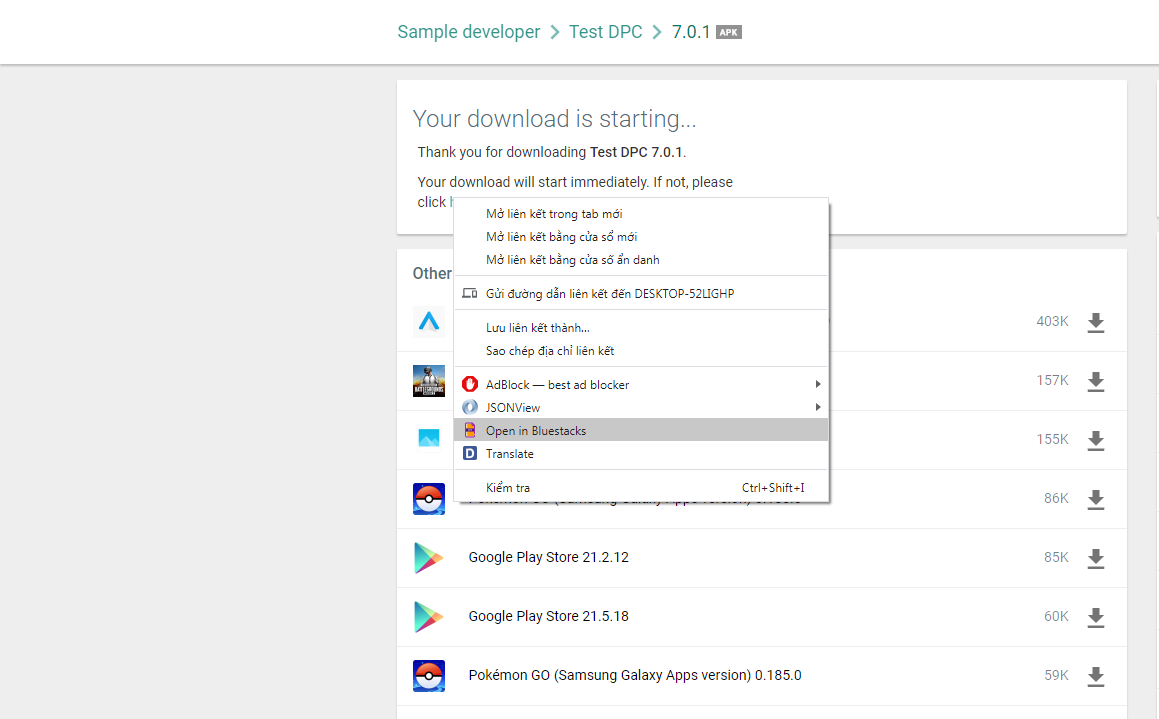Click the APK badge beside 7.0.1

pyautogui.click(x=729, y=32)
